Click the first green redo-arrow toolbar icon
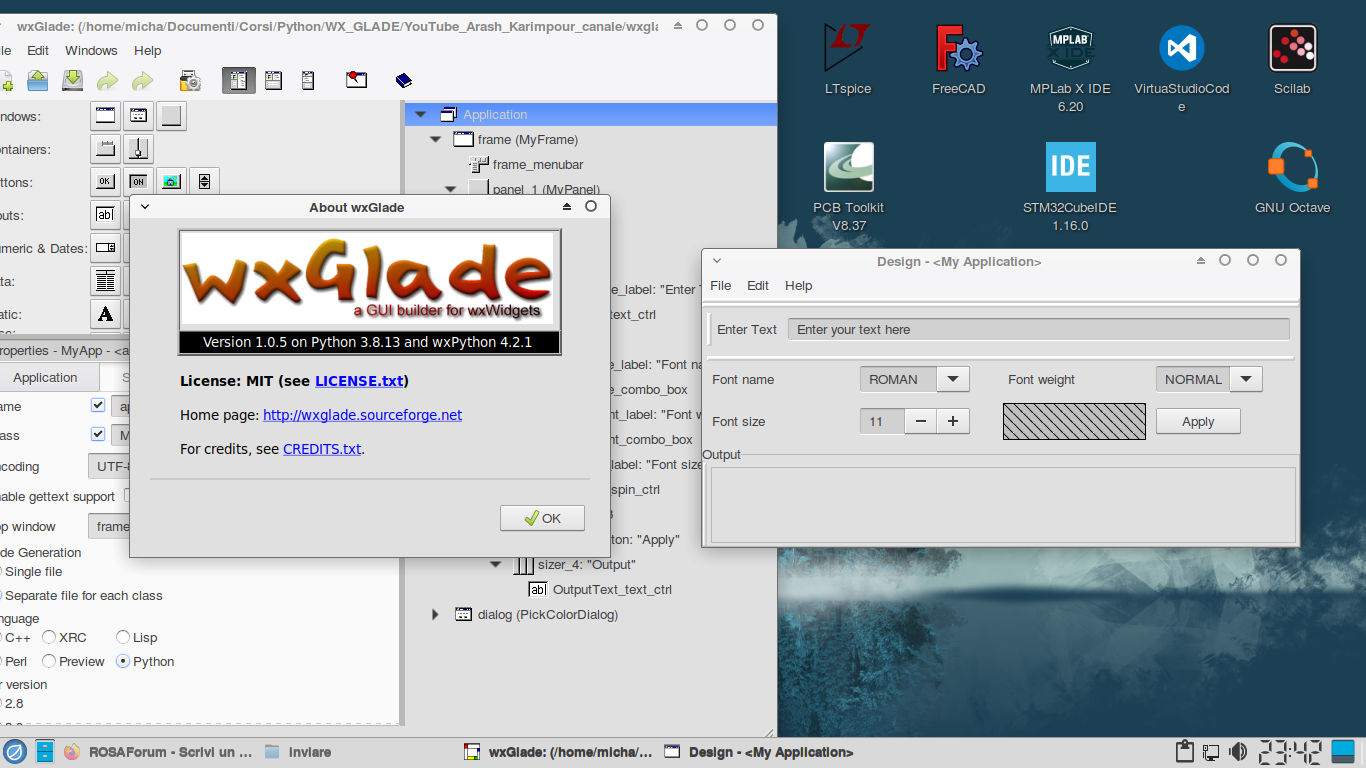Image resolution: width=1366 pixels, height=768 pixels. coord(107,81)
